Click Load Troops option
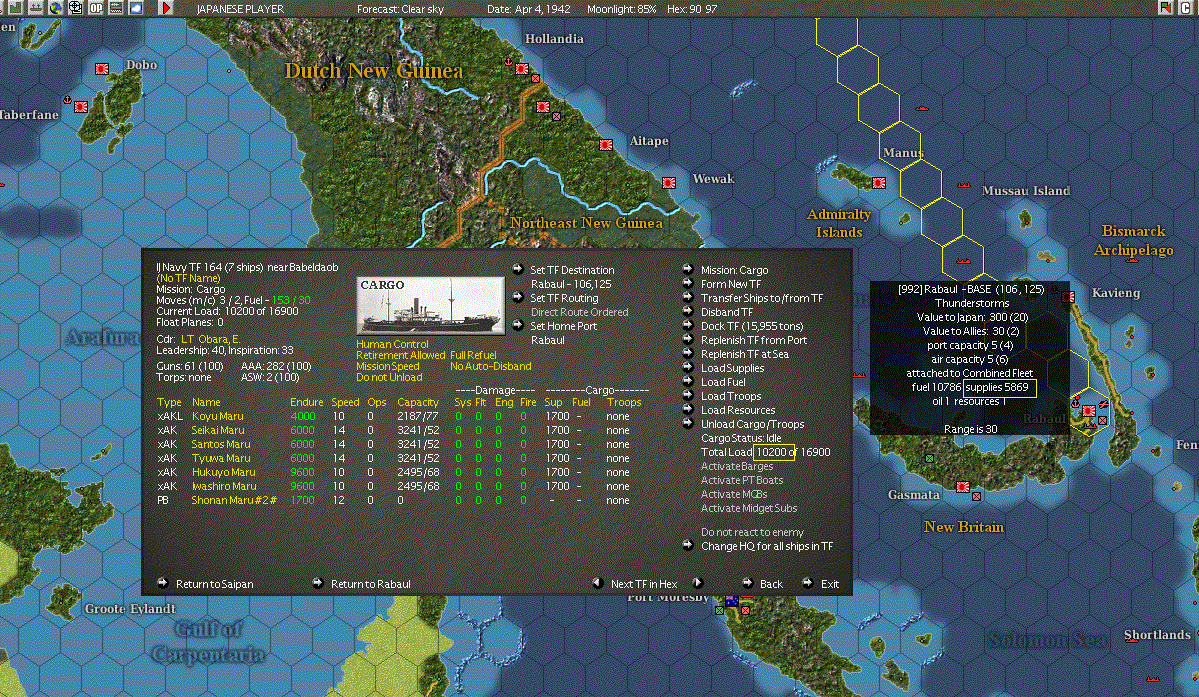 [731, 396]
